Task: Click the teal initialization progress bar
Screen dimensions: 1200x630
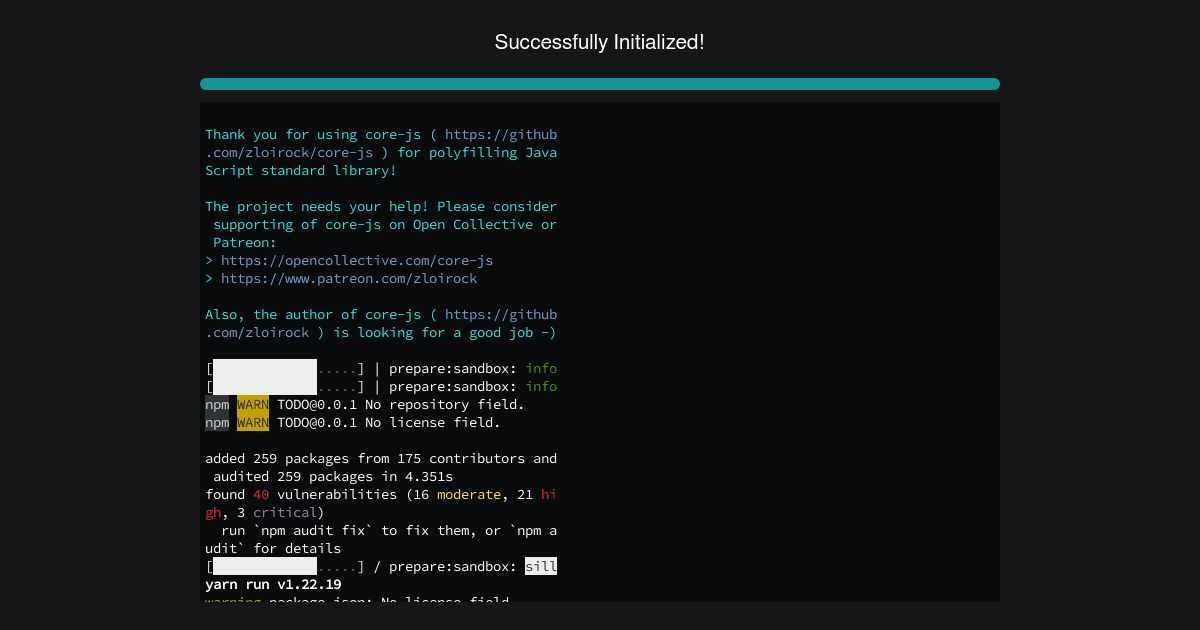Action: pyautogui.click(x=600, y=84)
